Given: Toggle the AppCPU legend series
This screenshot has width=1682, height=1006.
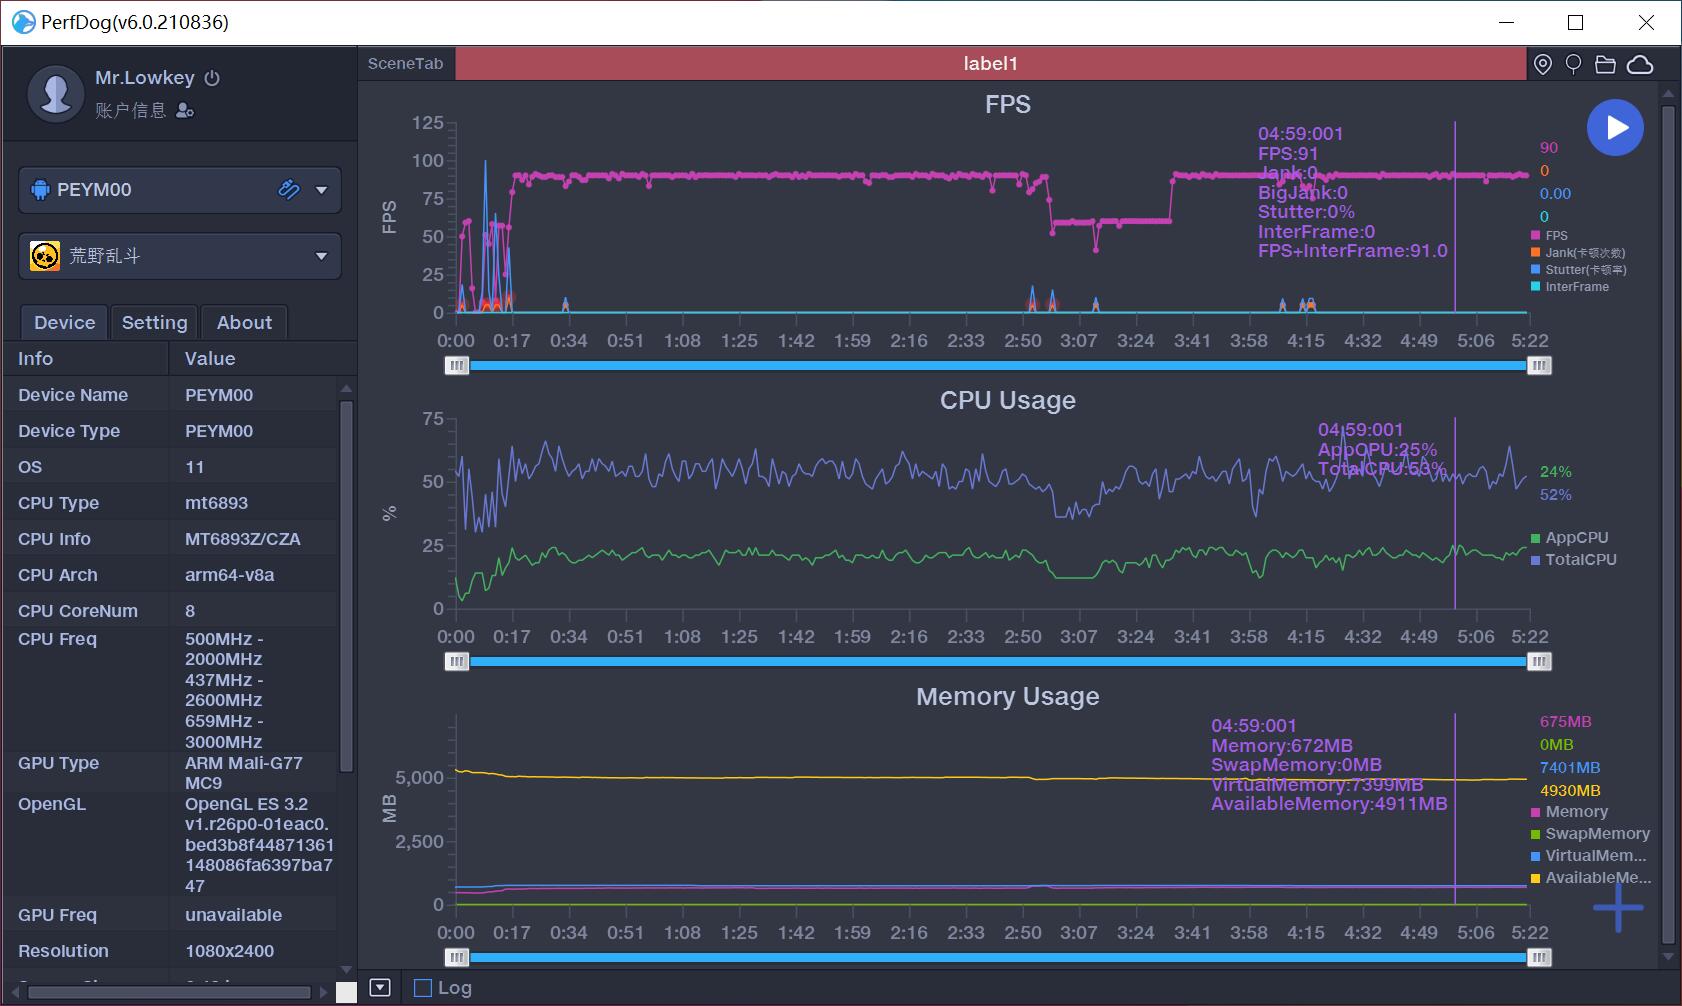Looking at the screenshot, I should [x=1570, y=538].
